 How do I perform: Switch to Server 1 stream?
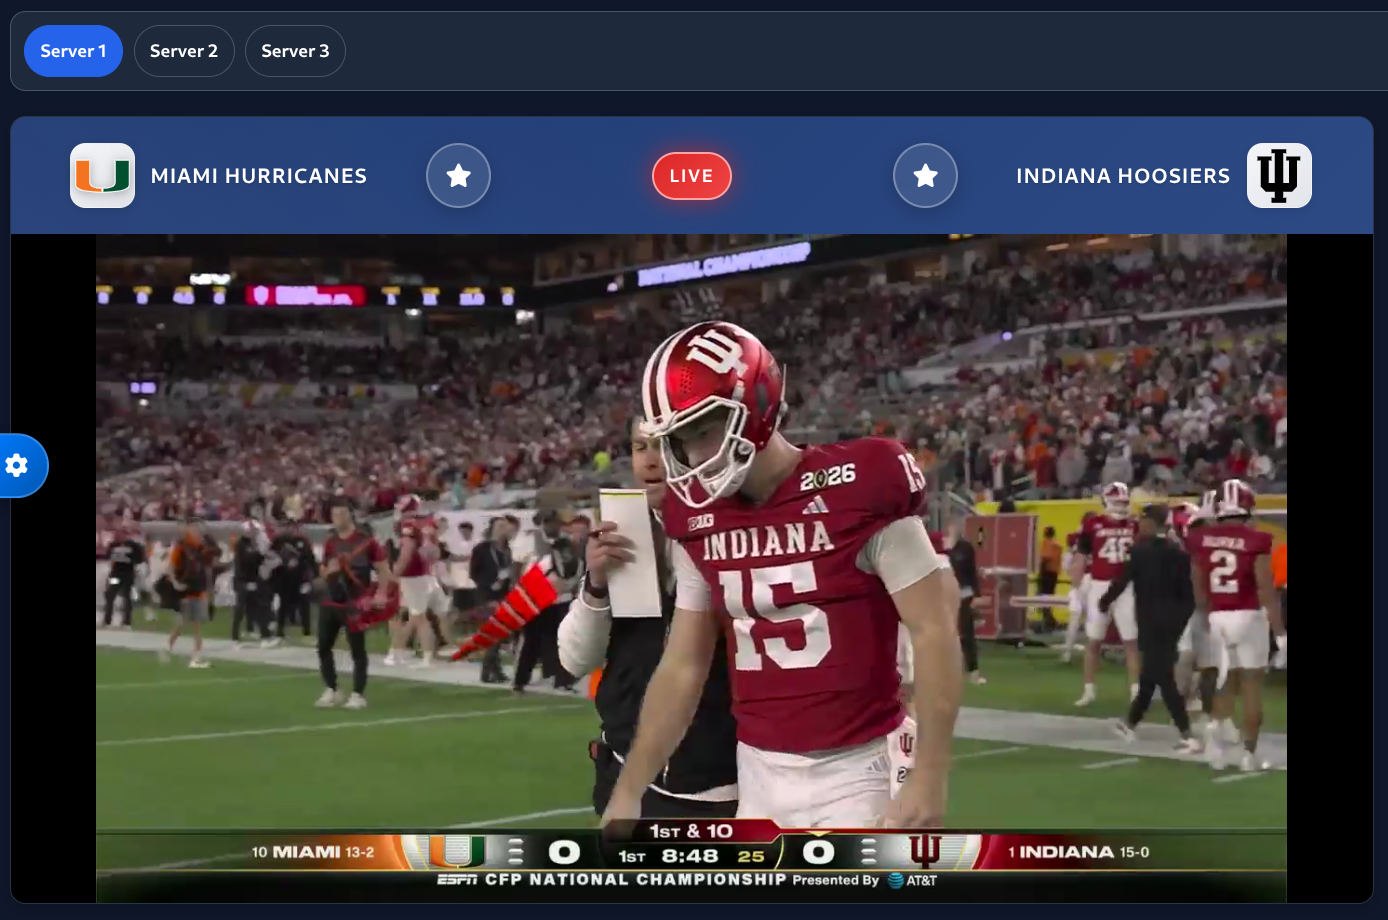tap(73, 51)
